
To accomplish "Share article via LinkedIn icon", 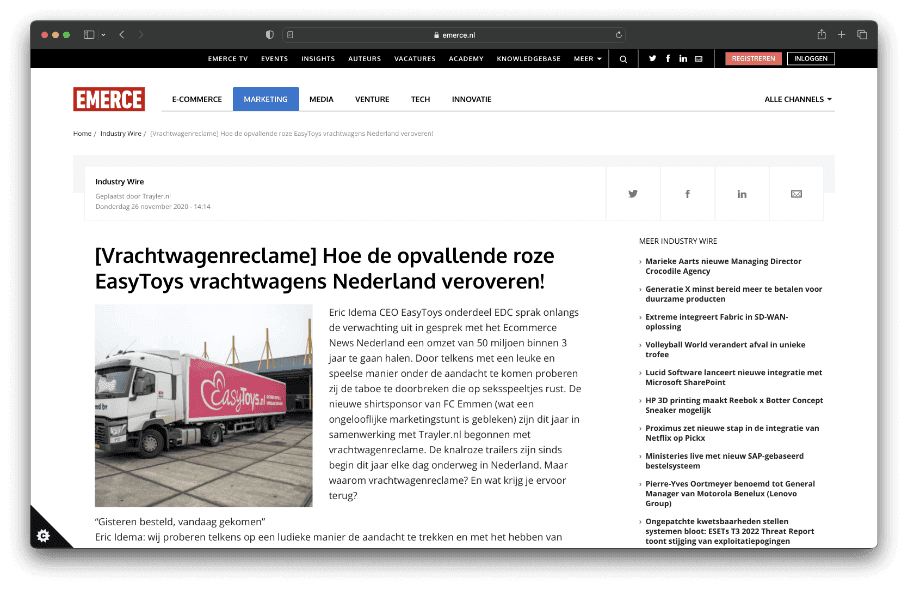I will point(742,194).
